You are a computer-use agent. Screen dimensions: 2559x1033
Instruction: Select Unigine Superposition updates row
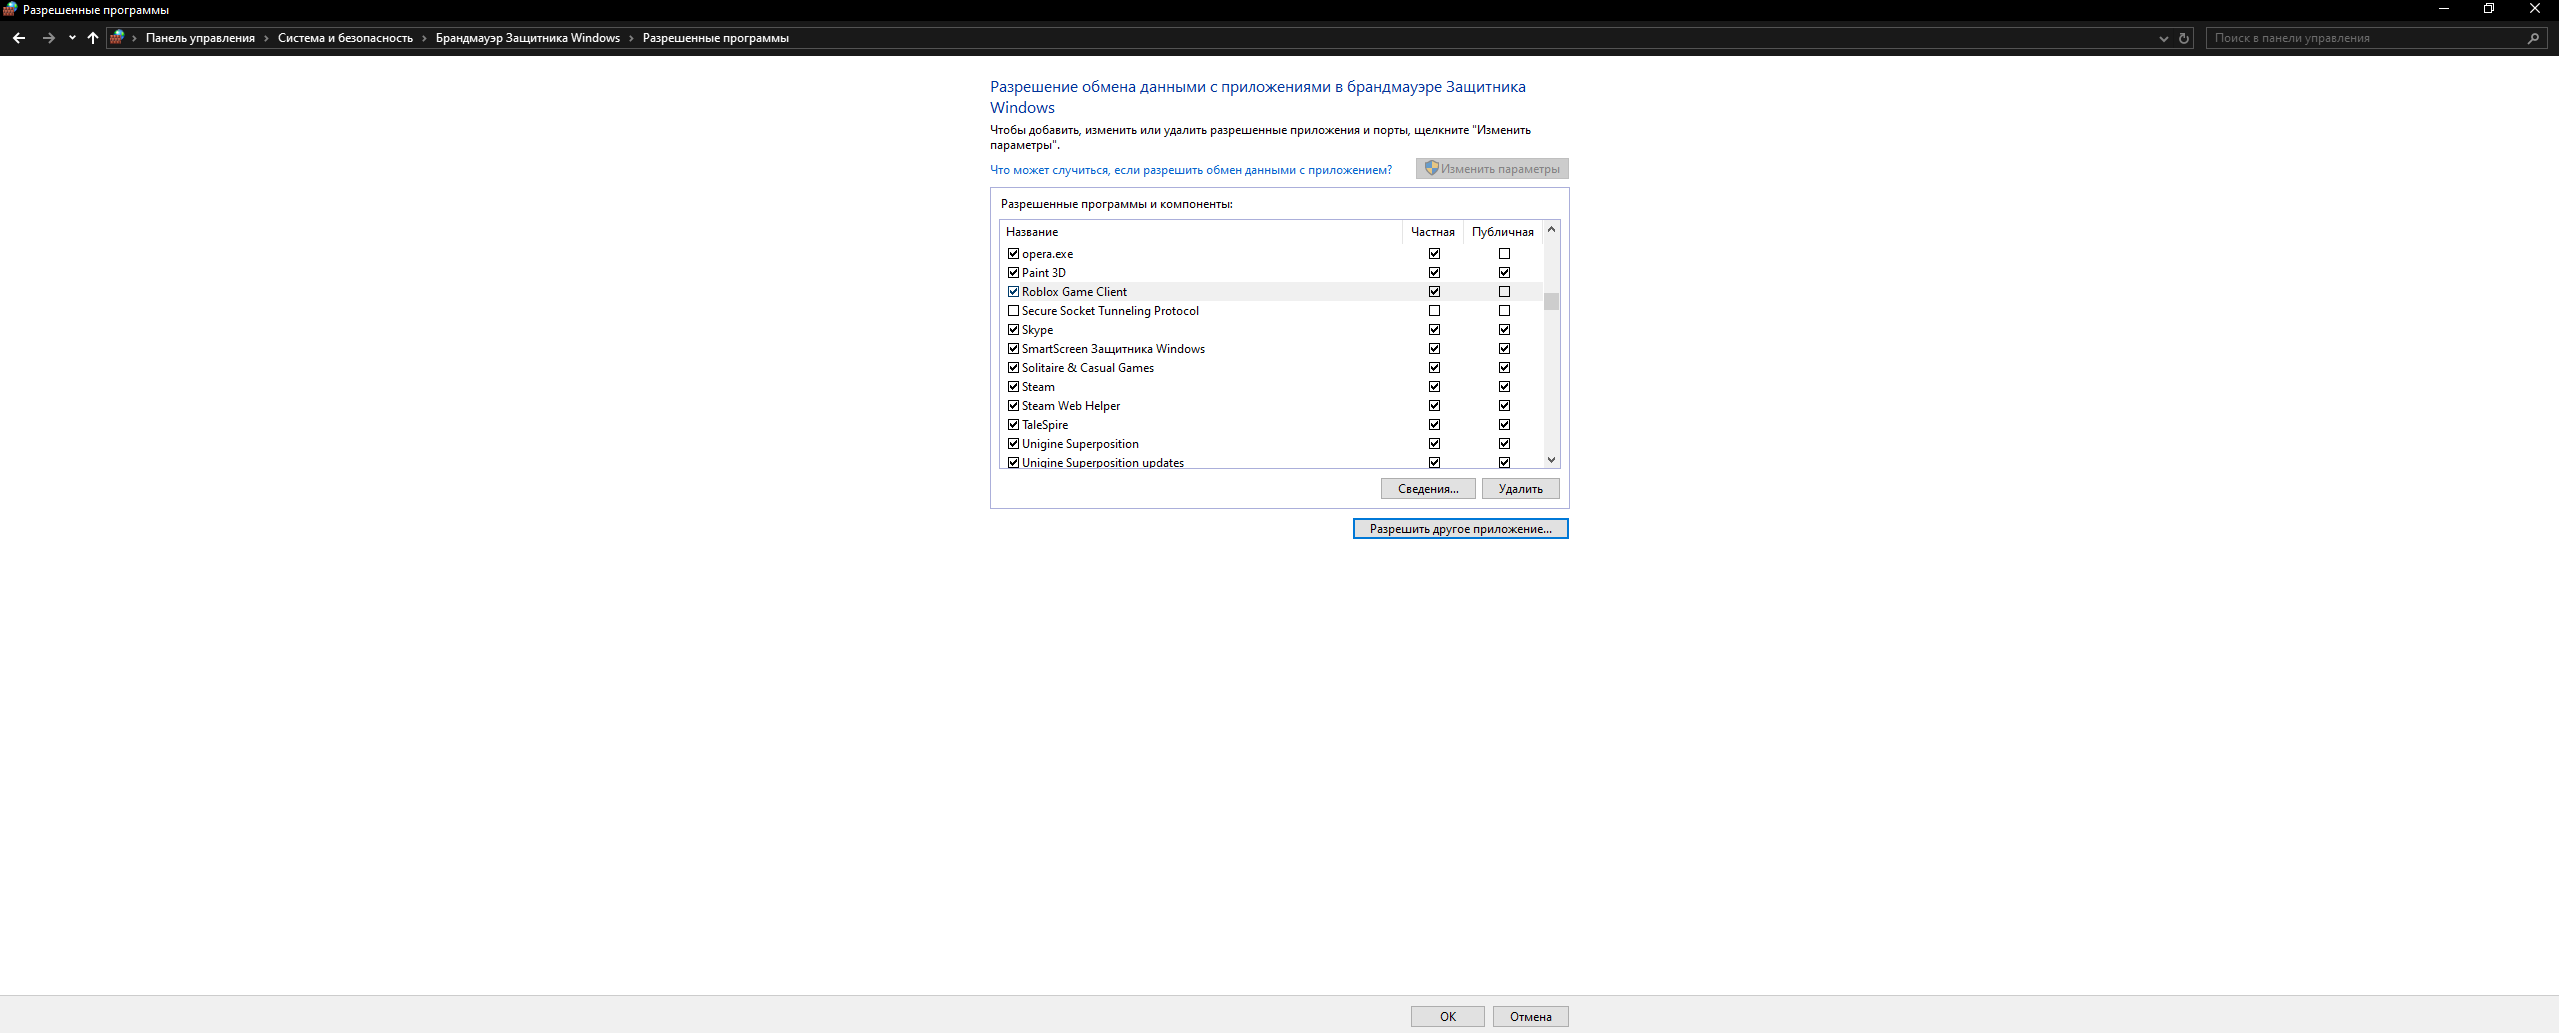pos(1271,462)
